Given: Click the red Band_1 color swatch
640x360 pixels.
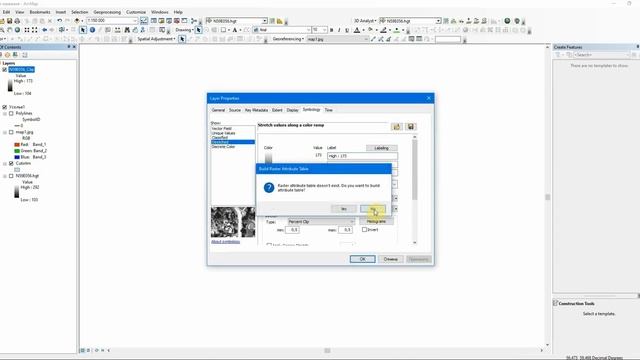Looking at the screenshot, I should [17, 144].
